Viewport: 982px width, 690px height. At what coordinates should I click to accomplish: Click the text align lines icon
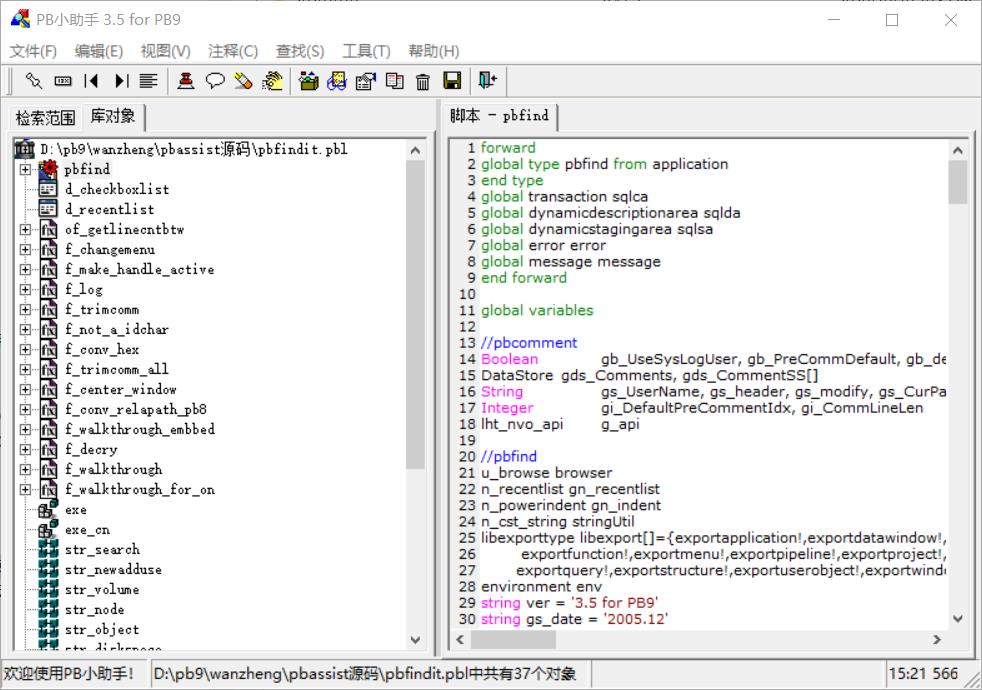tap(148, 81)
